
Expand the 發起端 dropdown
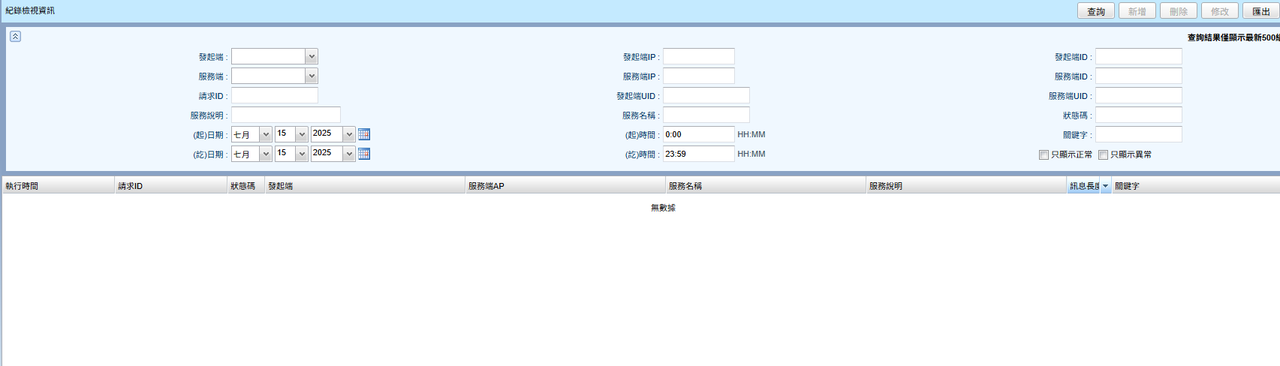312,57
